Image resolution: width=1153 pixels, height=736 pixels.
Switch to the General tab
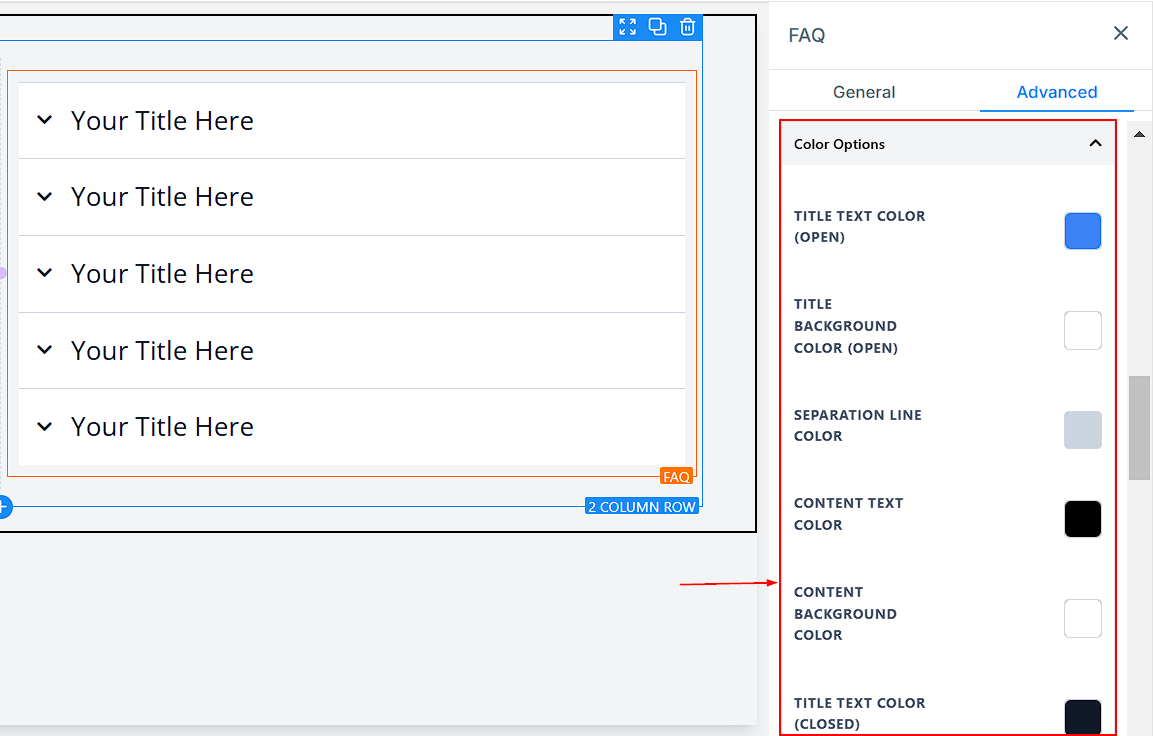(864, 92)
